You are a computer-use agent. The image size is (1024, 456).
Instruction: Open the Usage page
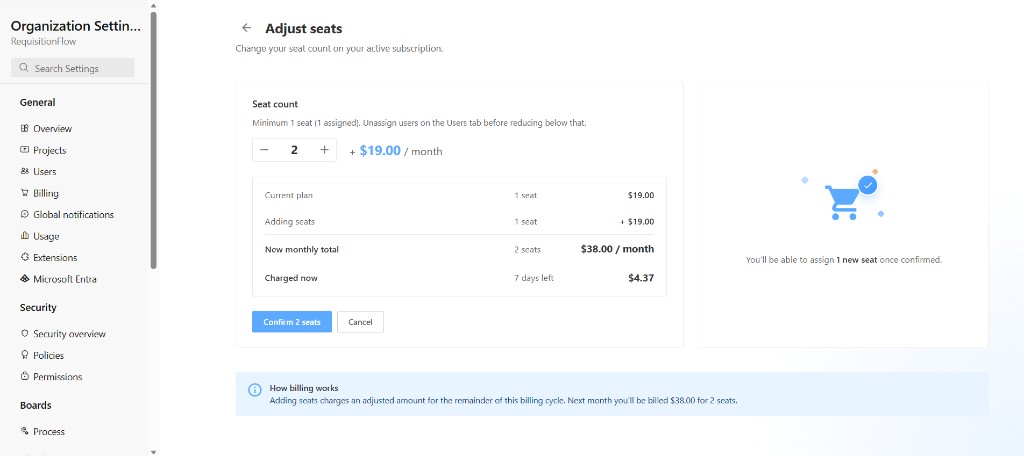coord(46,236)
